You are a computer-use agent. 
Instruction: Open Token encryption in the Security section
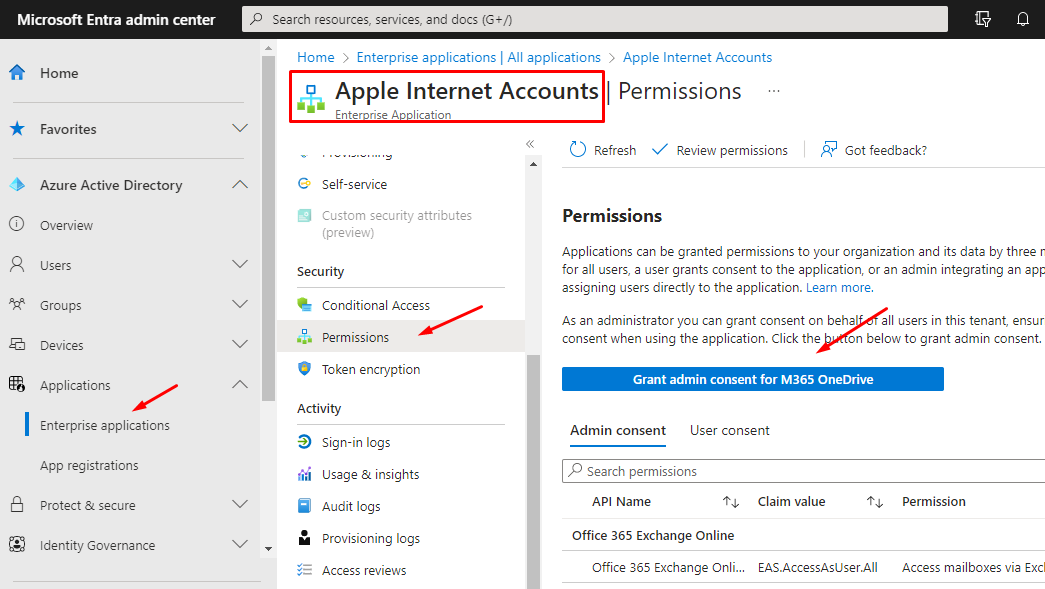click(370, 369)
